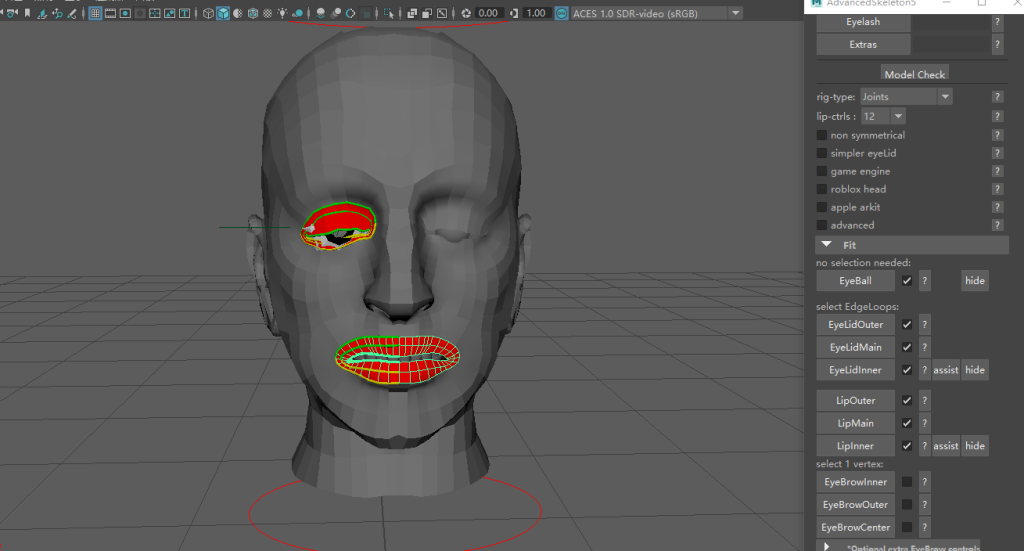This screenshot has height=551, width=1024.
Task: Click the help ? beside rig-type
Action: [x=997, y=97]
